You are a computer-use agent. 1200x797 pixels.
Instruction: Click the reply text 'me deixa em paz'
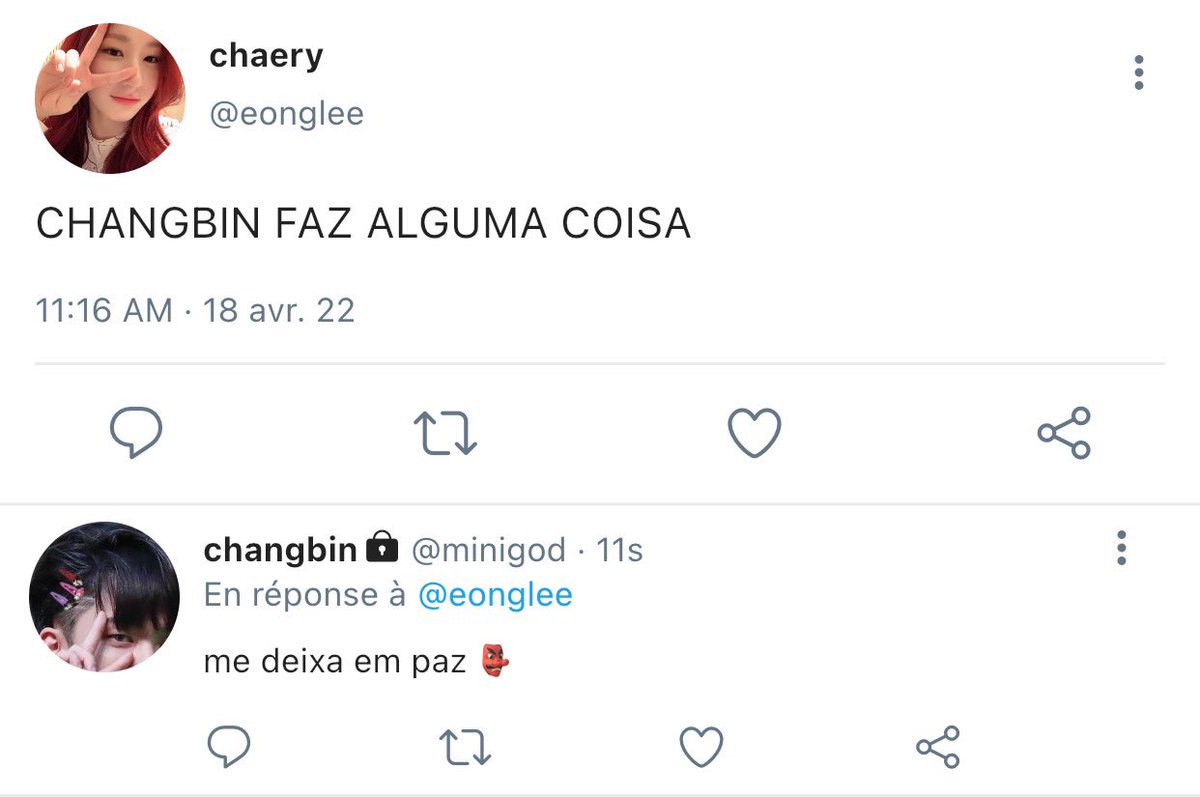point(336,662)
